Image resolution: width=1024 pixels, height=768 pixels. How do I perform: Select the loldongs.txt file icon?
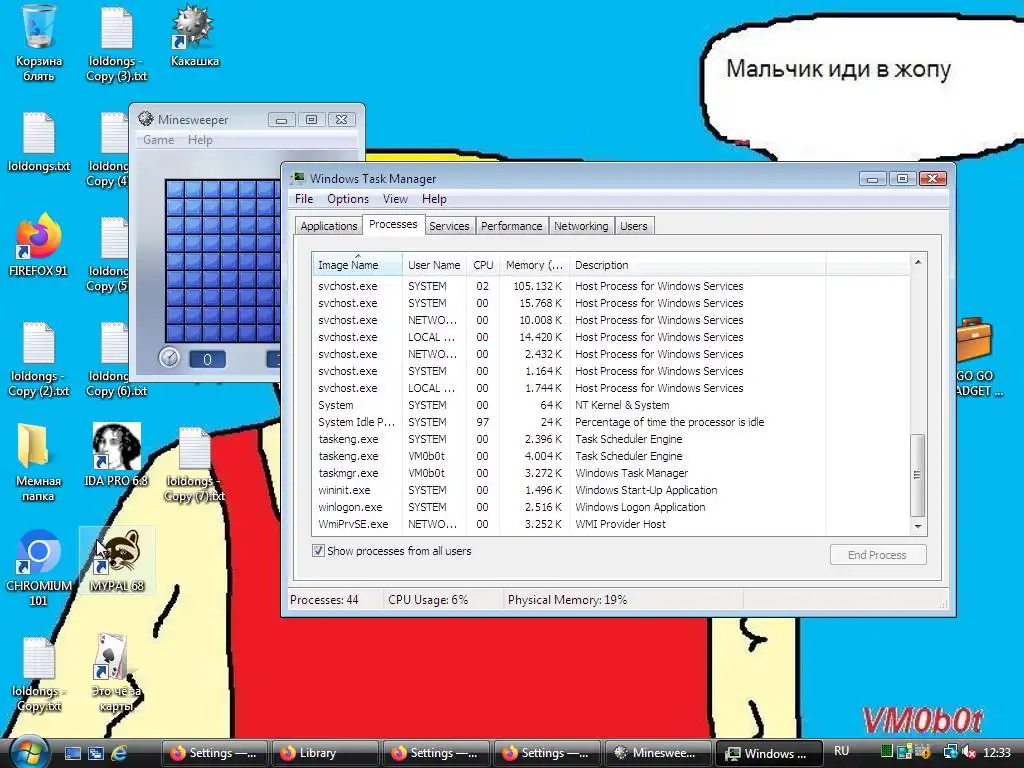[38, 142]
